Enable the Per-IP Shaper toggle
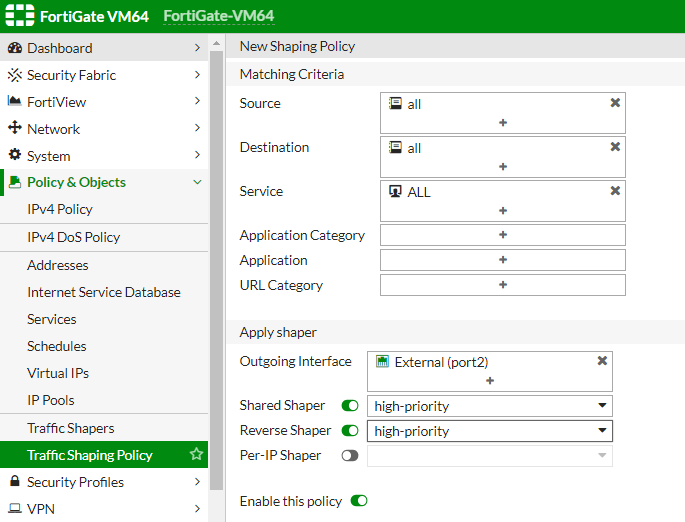 (350, 456)
